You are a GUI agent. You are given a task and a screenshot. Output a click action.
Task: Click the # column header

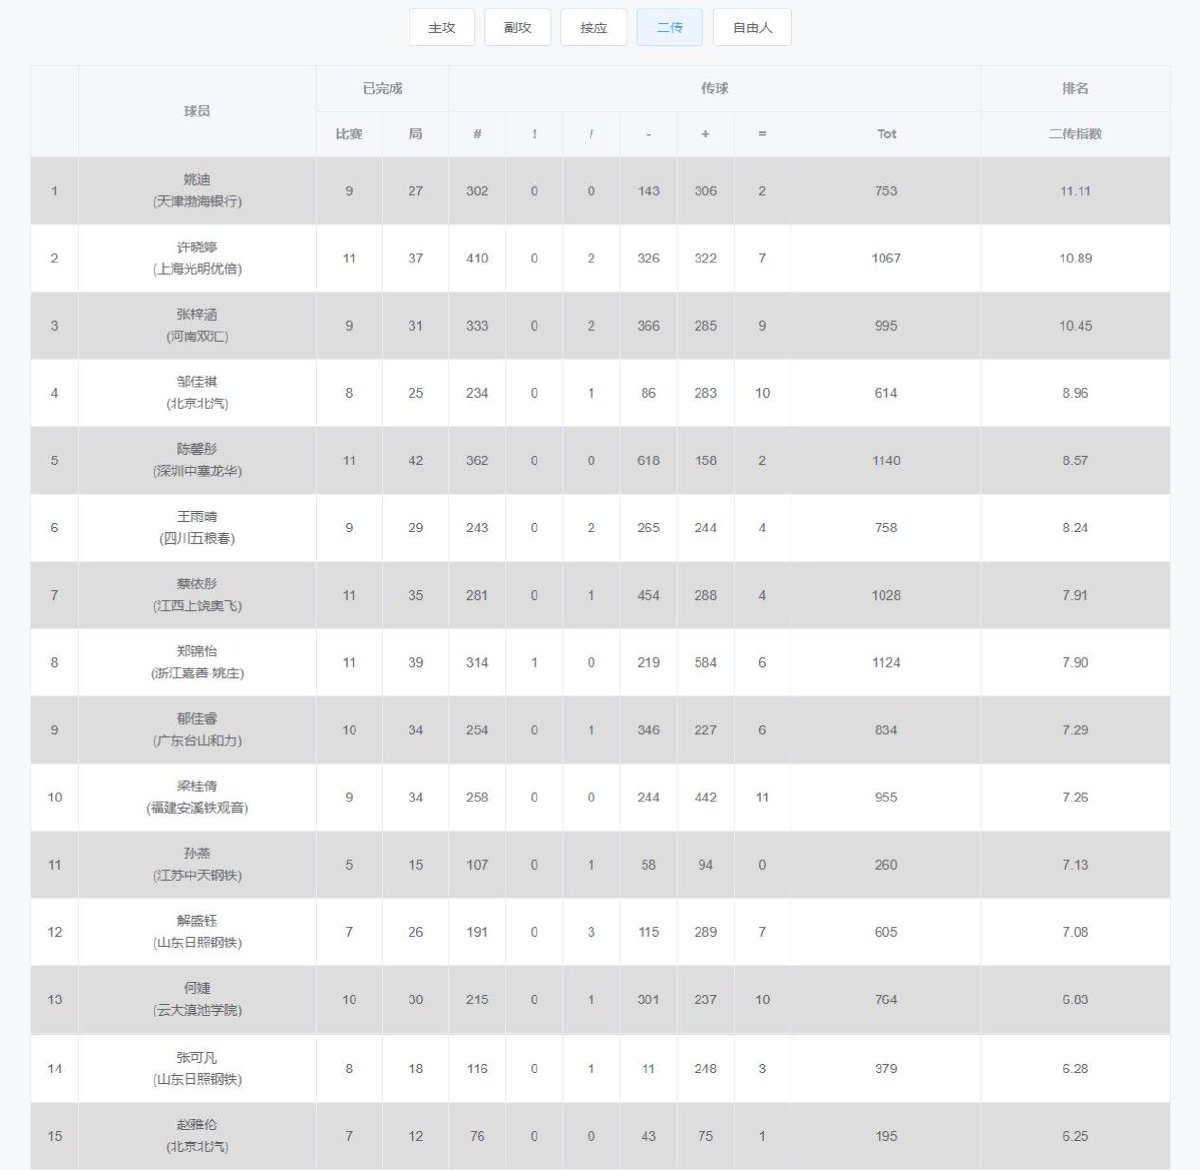click(x=477, y=134)
